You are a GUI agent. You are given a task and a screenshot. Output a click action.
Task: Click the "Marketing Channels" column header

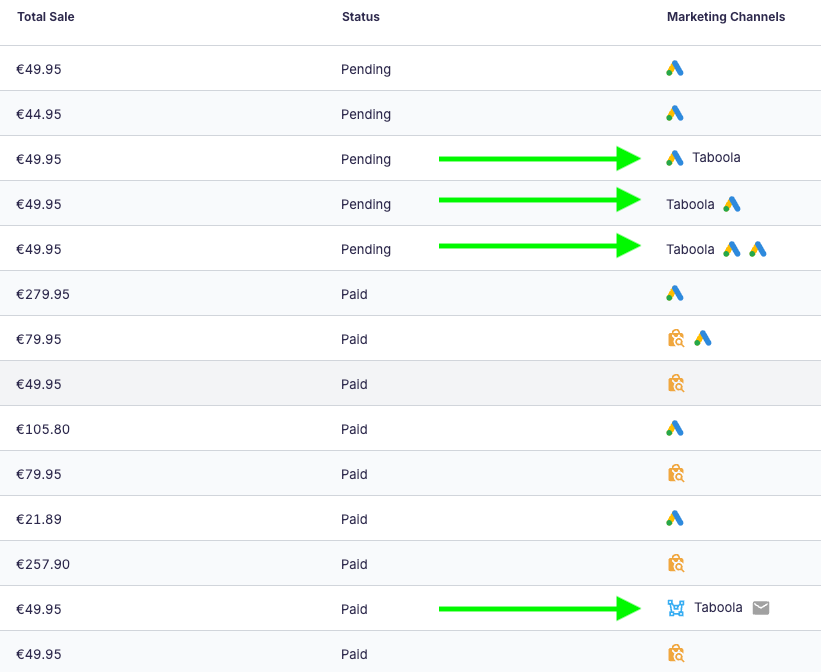[726, 17]
